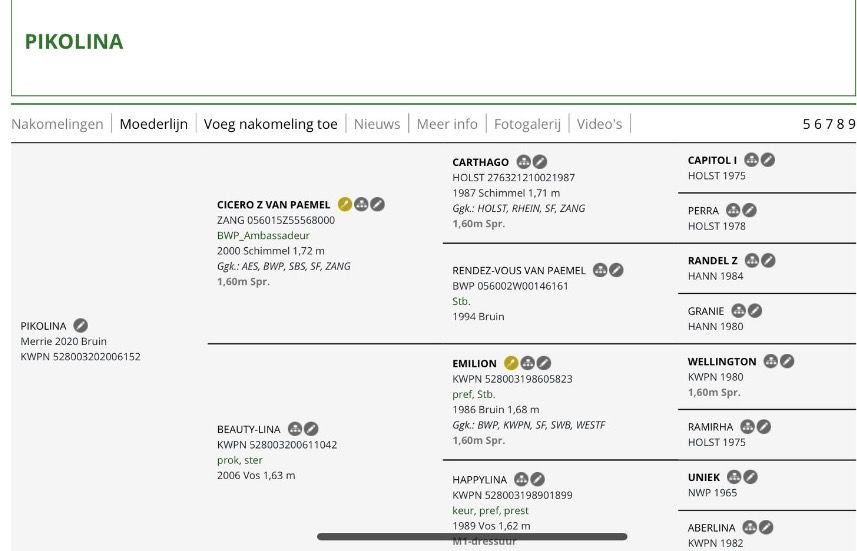Open the Video's tab
Viewport: 857px width, 551px height.
click(x=600, y=124)
